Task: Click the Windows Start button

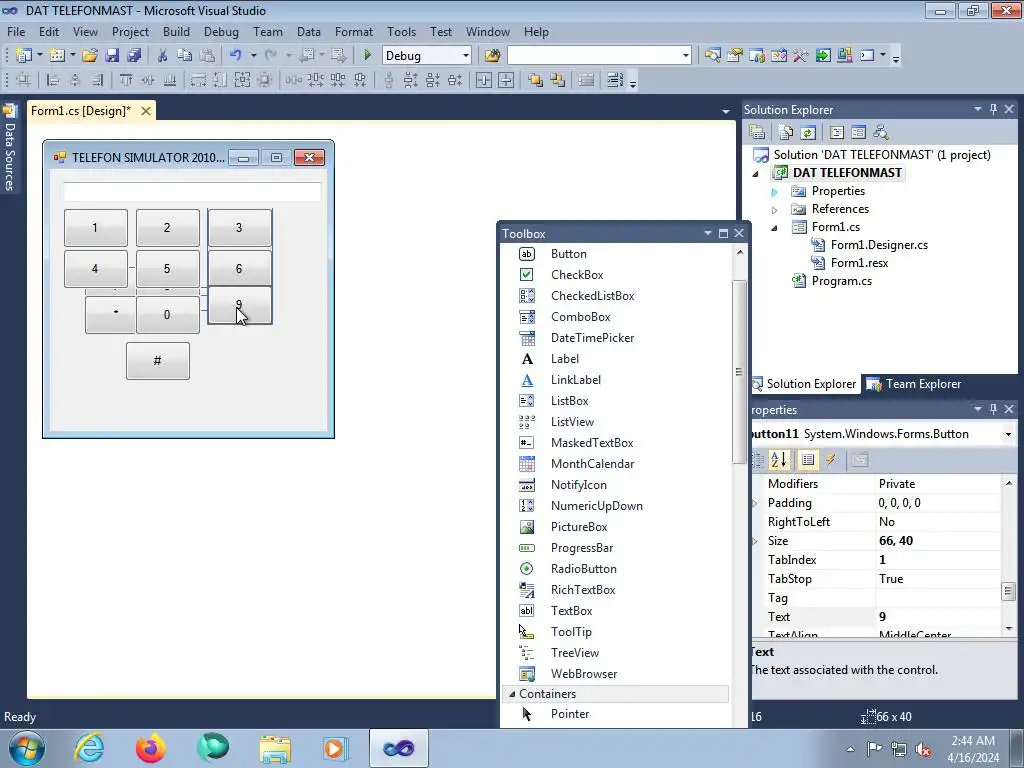Action: 27,748
